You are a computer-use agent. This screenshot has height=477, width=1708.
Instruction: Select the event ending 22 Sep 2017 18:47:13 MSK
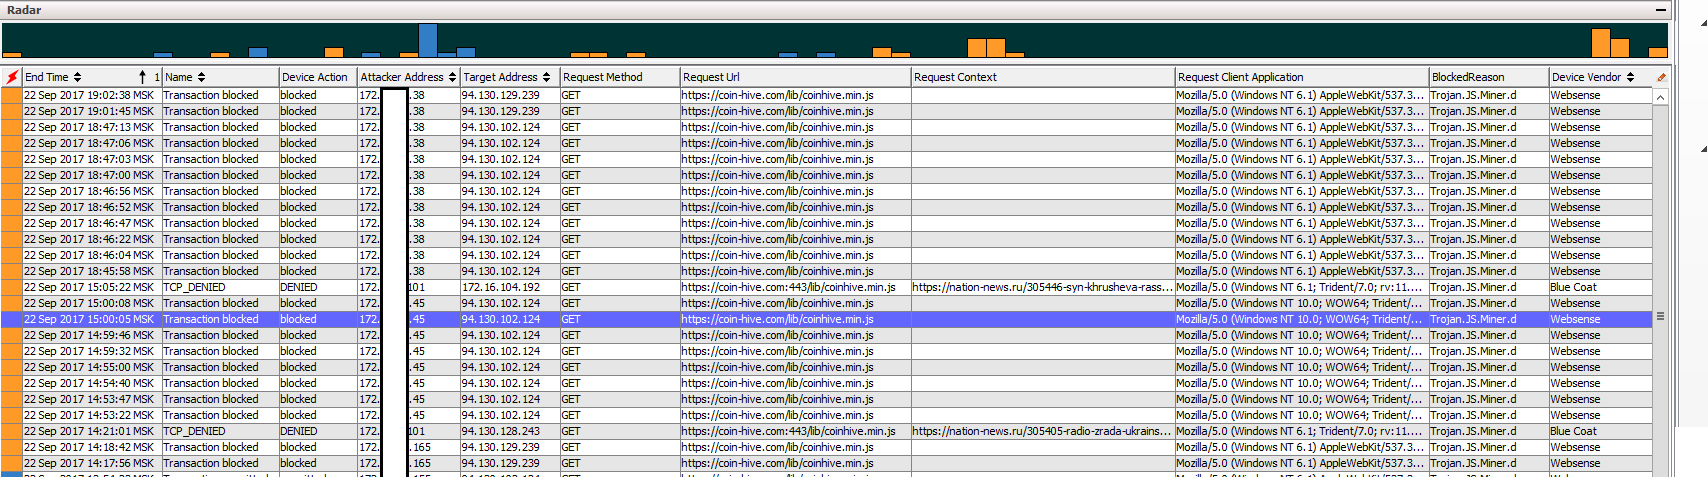(826, 127)
